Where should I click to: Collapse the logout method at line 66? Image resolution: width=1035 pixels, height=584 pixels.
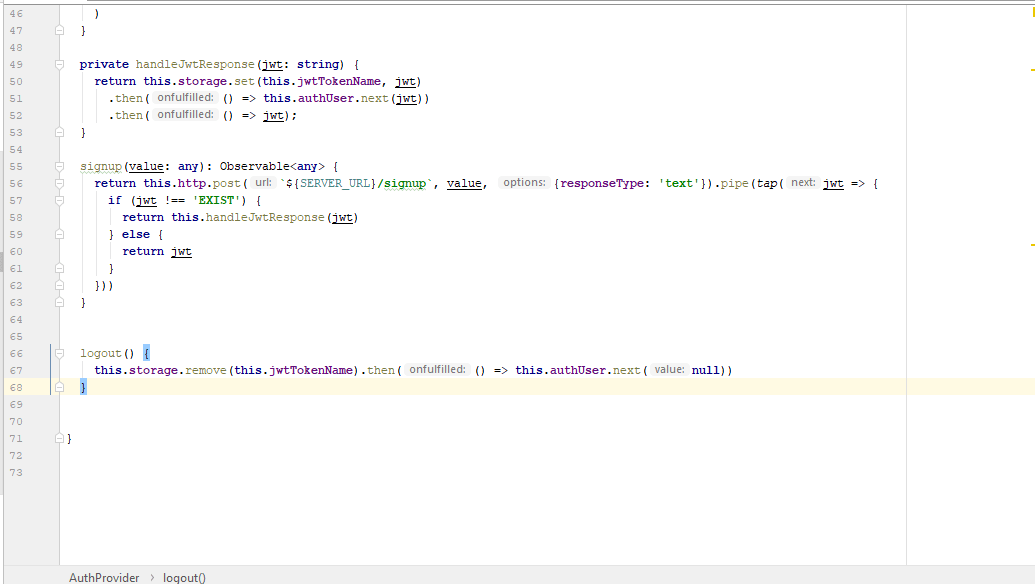click(60, 353)
